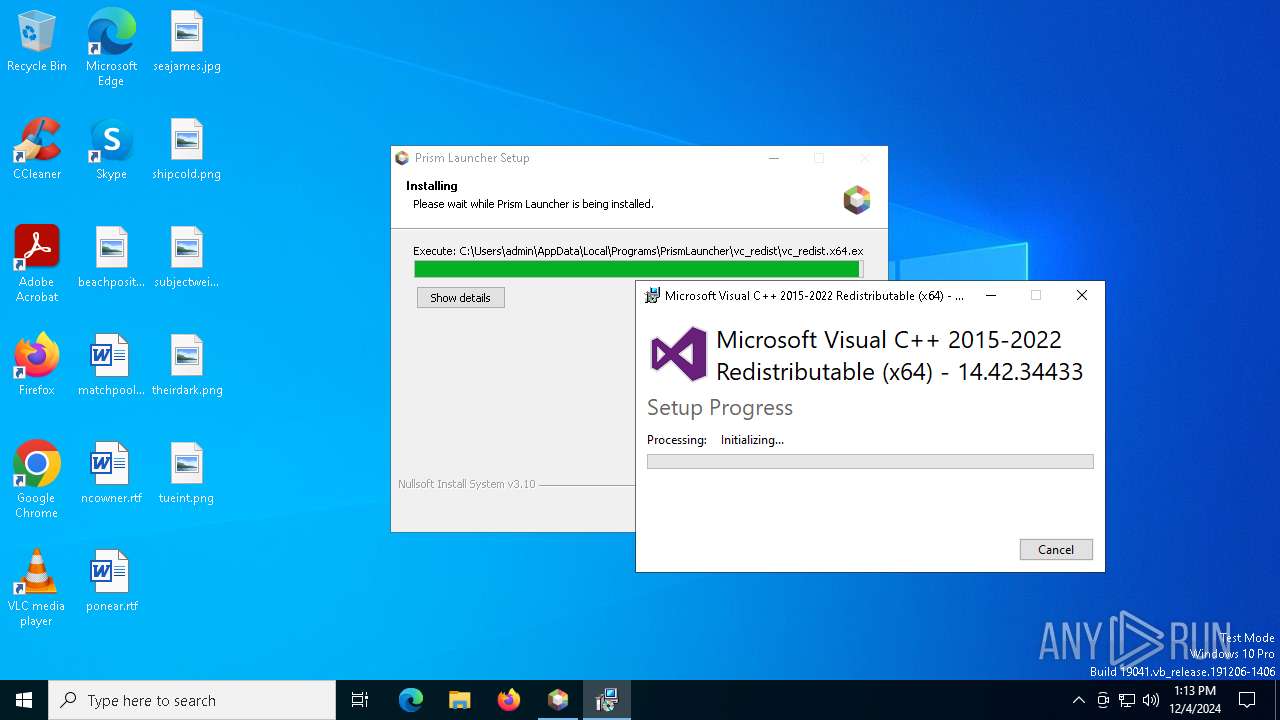Click the 'Initializing...' processing status text
Screen dimensions: 1280x720
(x=752, y=440)
